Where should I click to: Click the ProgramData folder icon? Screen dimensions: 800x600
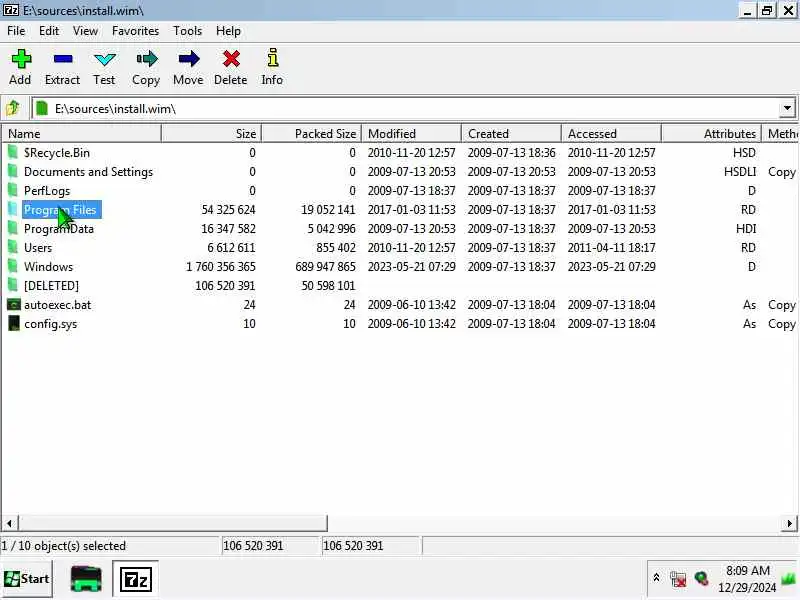pos(13,228)
